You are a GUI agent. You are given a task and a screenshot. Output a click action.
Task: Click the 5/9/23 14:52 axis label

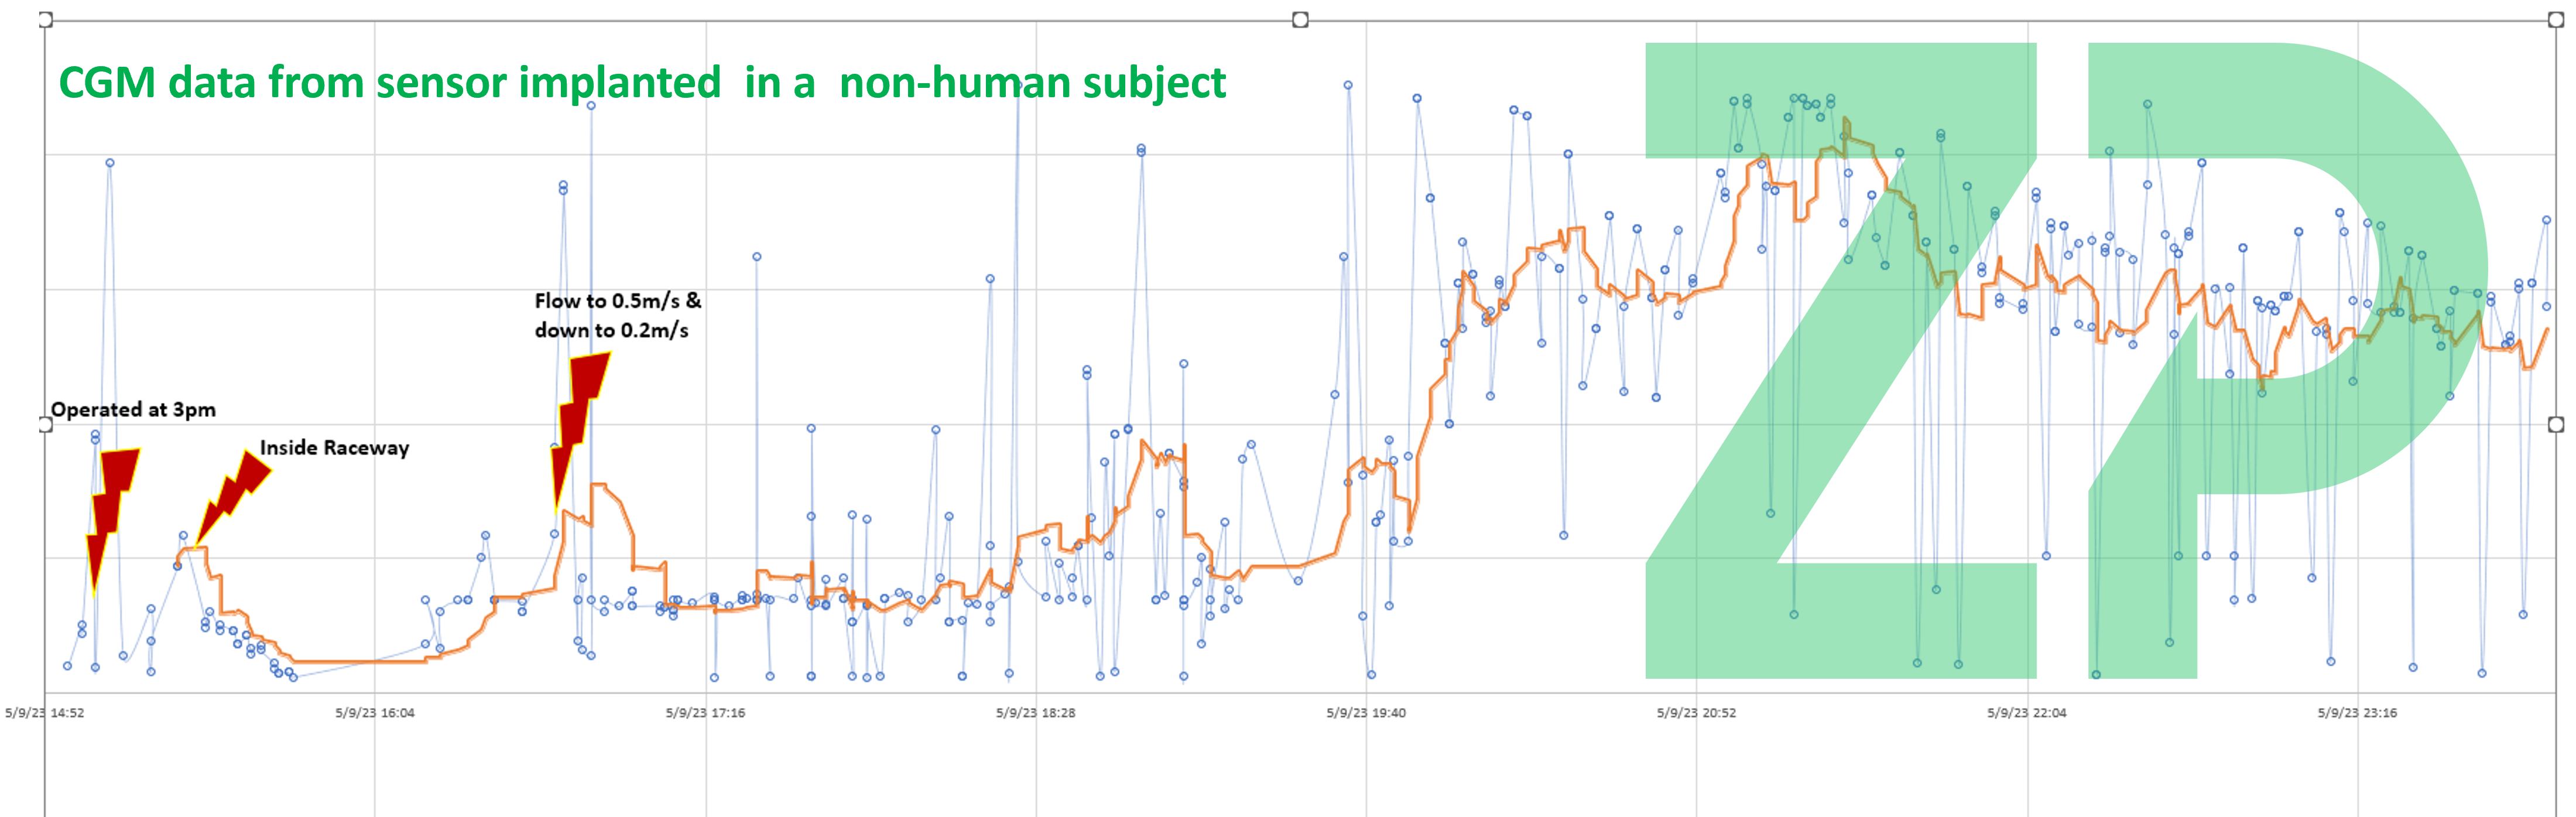click(45, 713)
